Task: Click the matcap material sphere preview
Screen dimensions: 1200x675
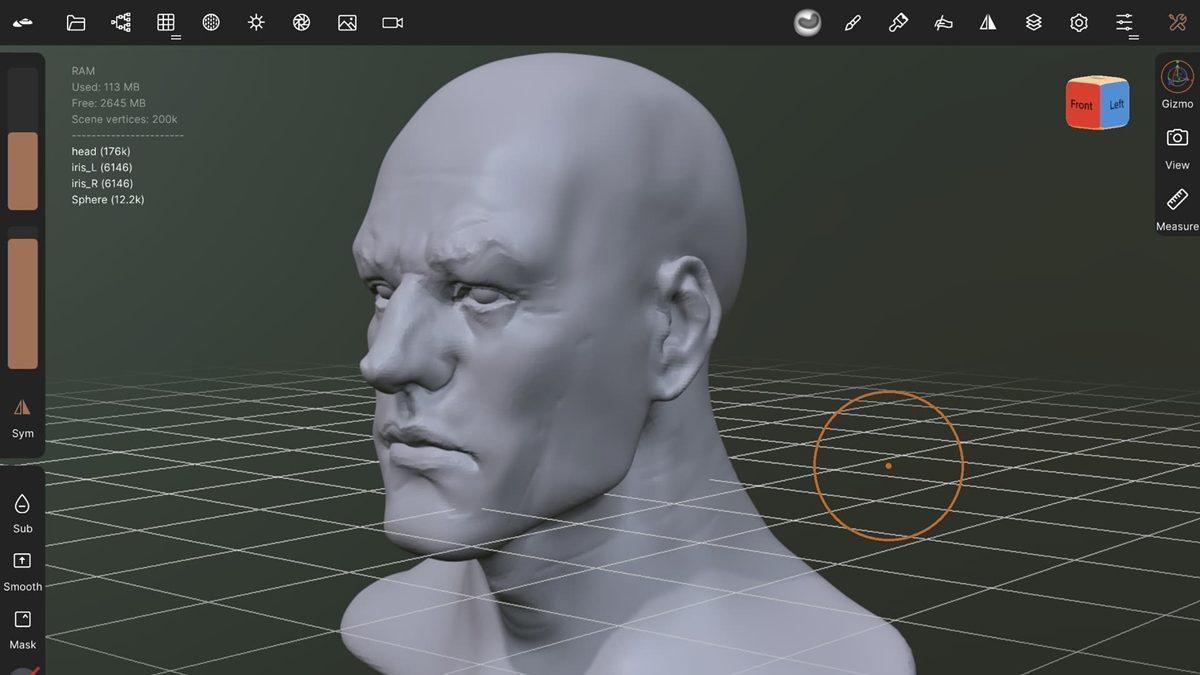Action: tap(806, 20)
